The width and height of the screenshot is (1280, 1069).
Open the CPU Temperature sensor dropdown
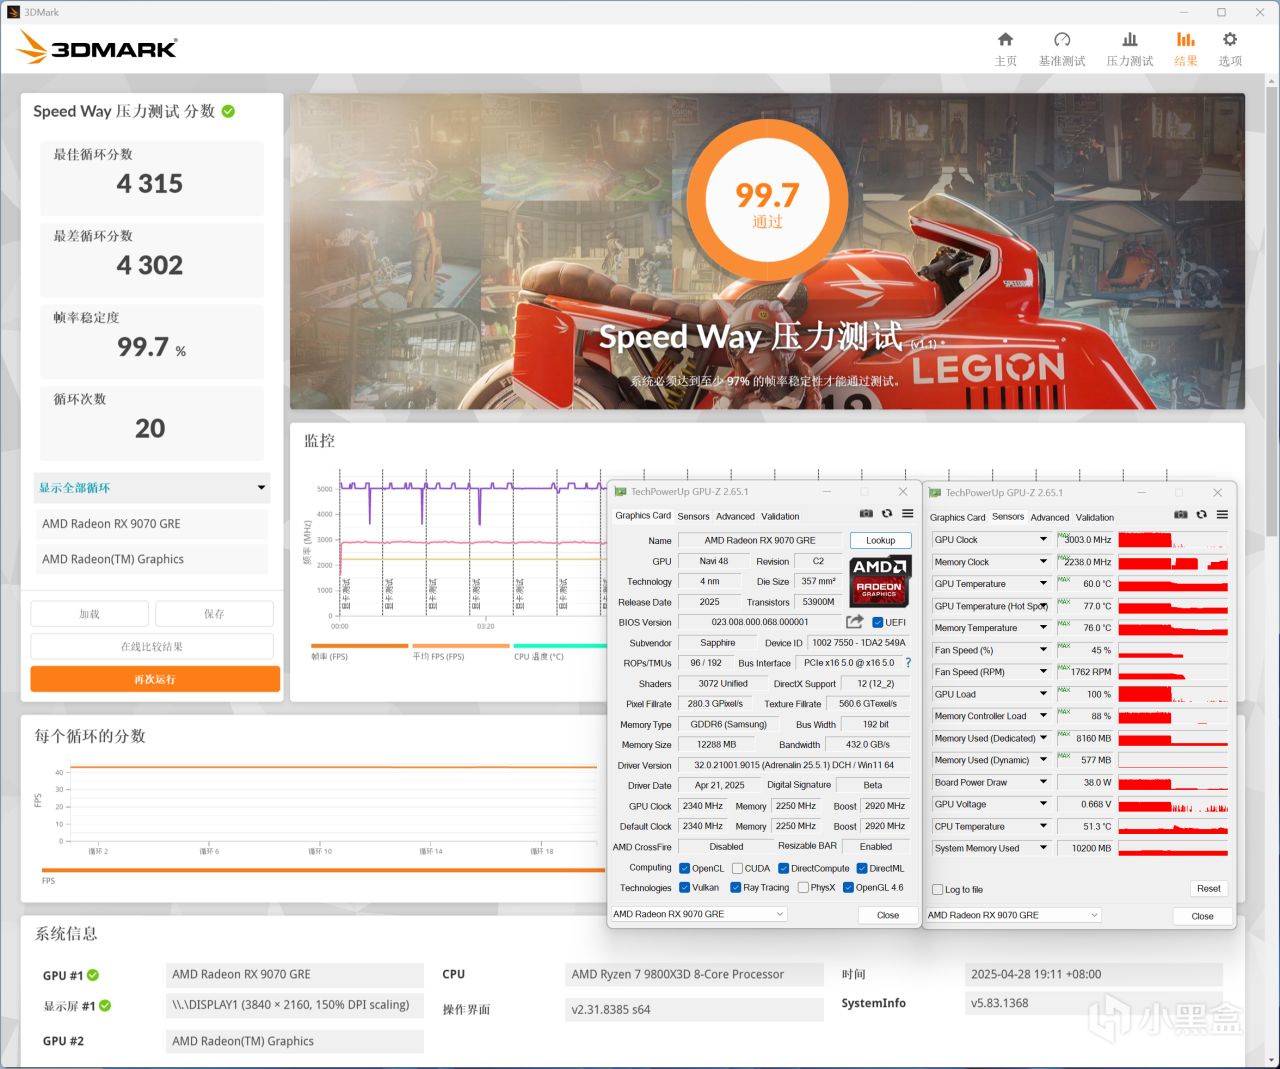(1043, 826)
